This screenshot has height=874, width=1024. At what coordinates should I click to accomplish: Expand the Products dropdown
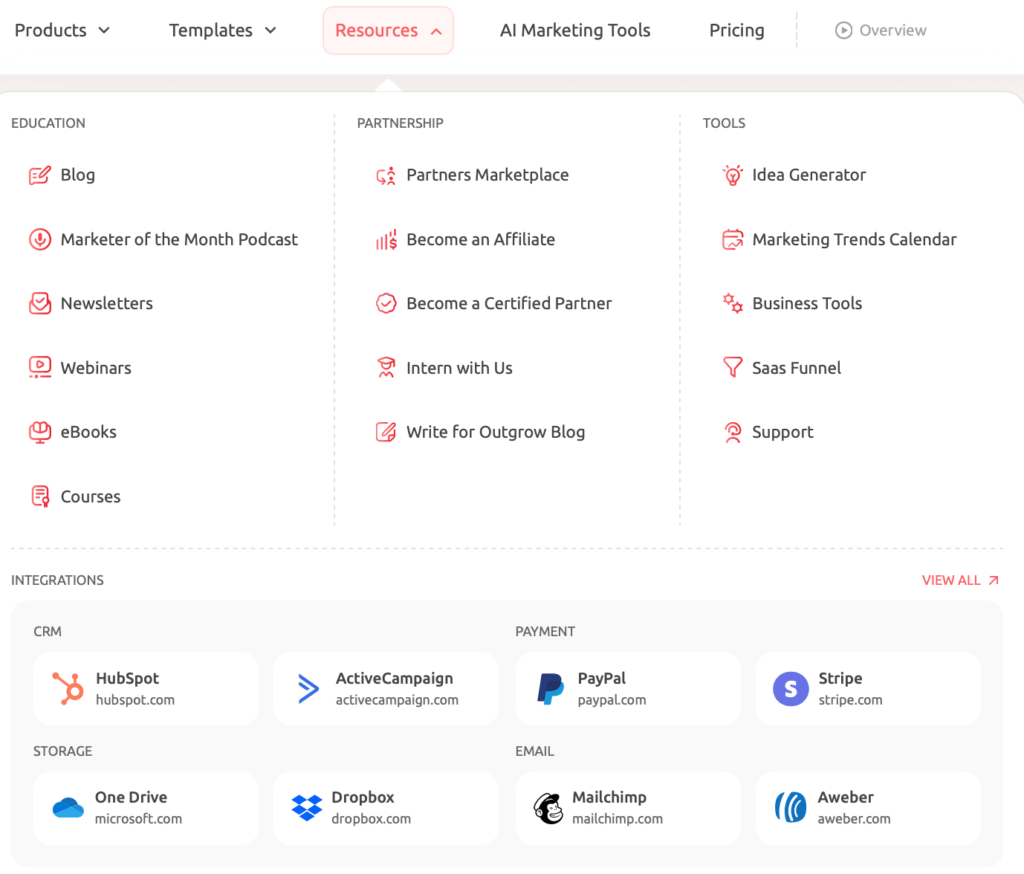[x=62, y=30]
